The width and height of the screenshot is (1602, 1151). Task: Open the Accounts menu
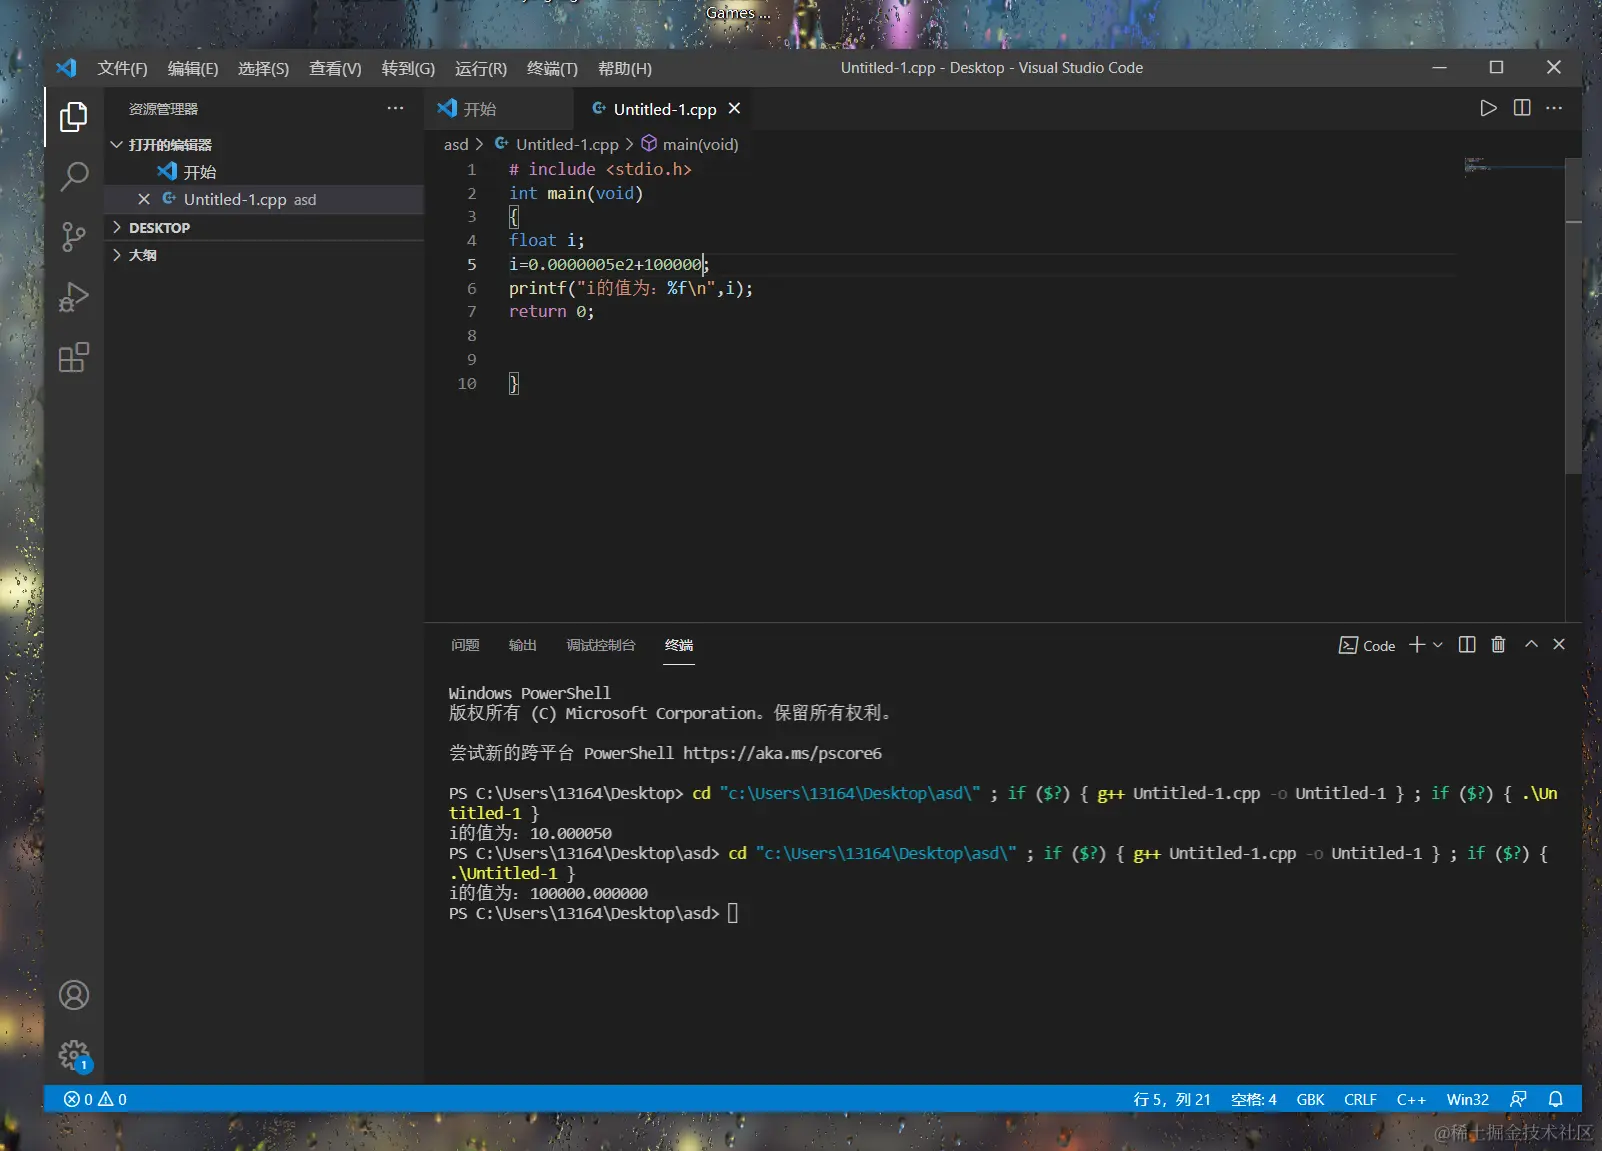[74, 995]
